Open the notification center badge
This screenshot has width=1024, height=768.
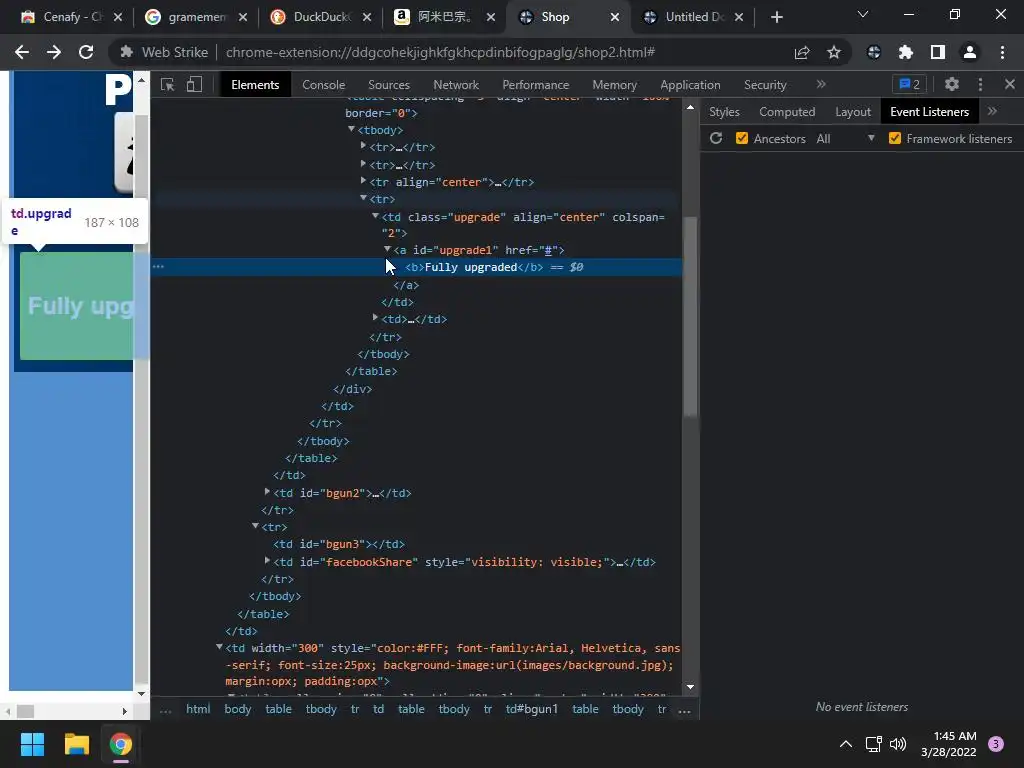996,744
